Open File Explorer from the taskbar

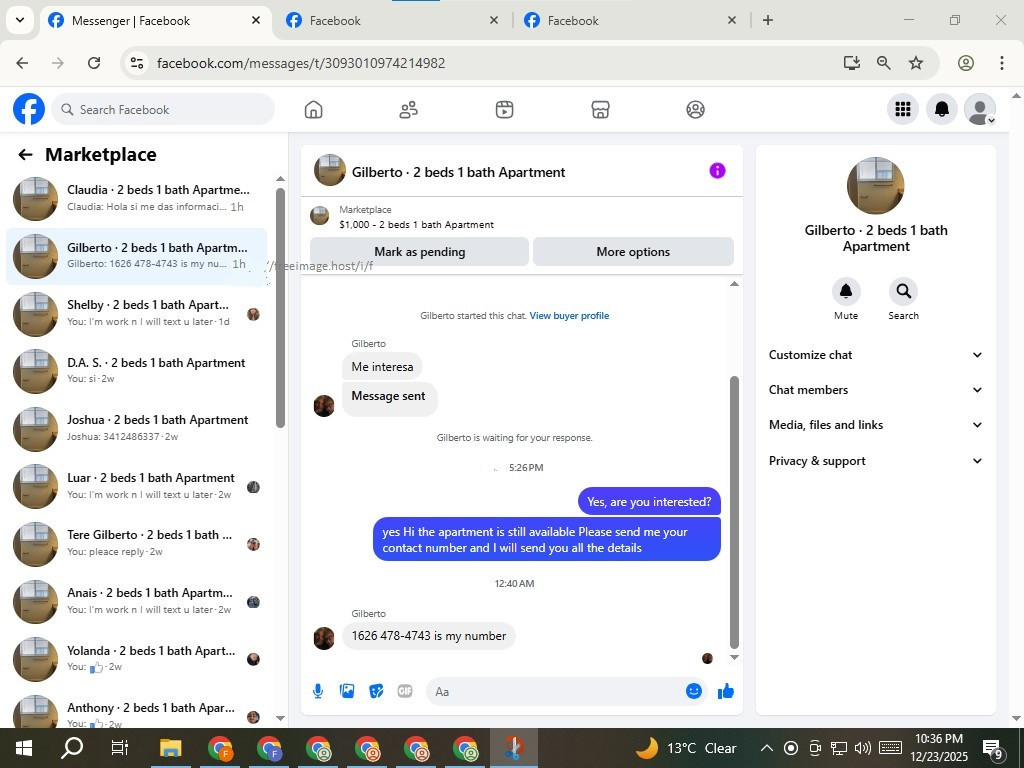coord(170,748)
